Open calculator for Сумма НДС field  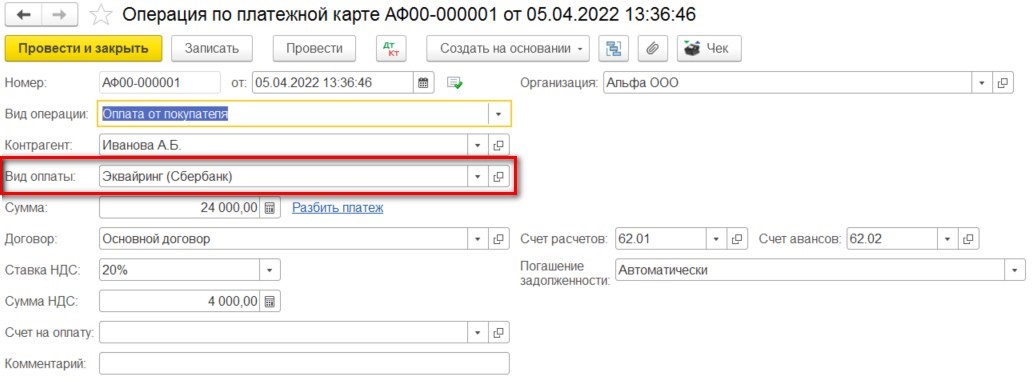[x=270, y=302]
